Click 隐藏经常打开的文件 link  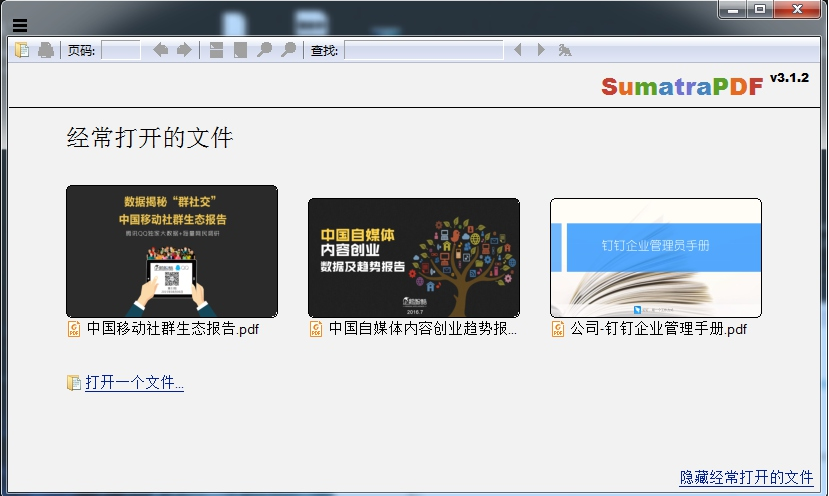point(747,477)
